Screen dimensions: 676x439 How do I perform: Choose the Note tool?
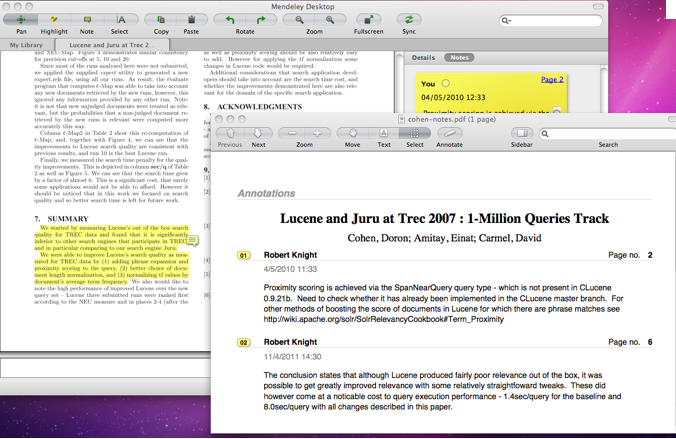point(87,20)
